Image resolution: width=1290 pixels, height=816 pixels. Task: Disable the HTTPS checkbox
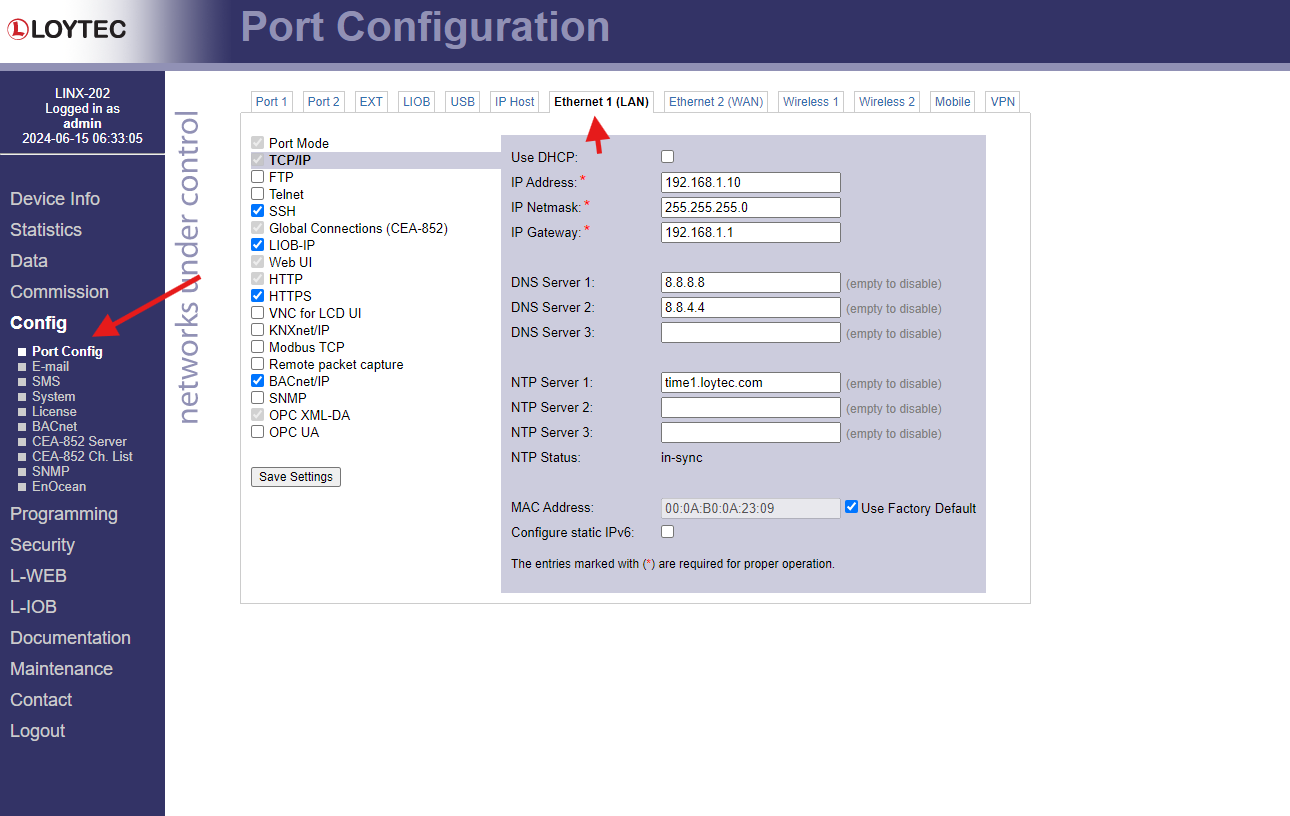tap(257, 296)
